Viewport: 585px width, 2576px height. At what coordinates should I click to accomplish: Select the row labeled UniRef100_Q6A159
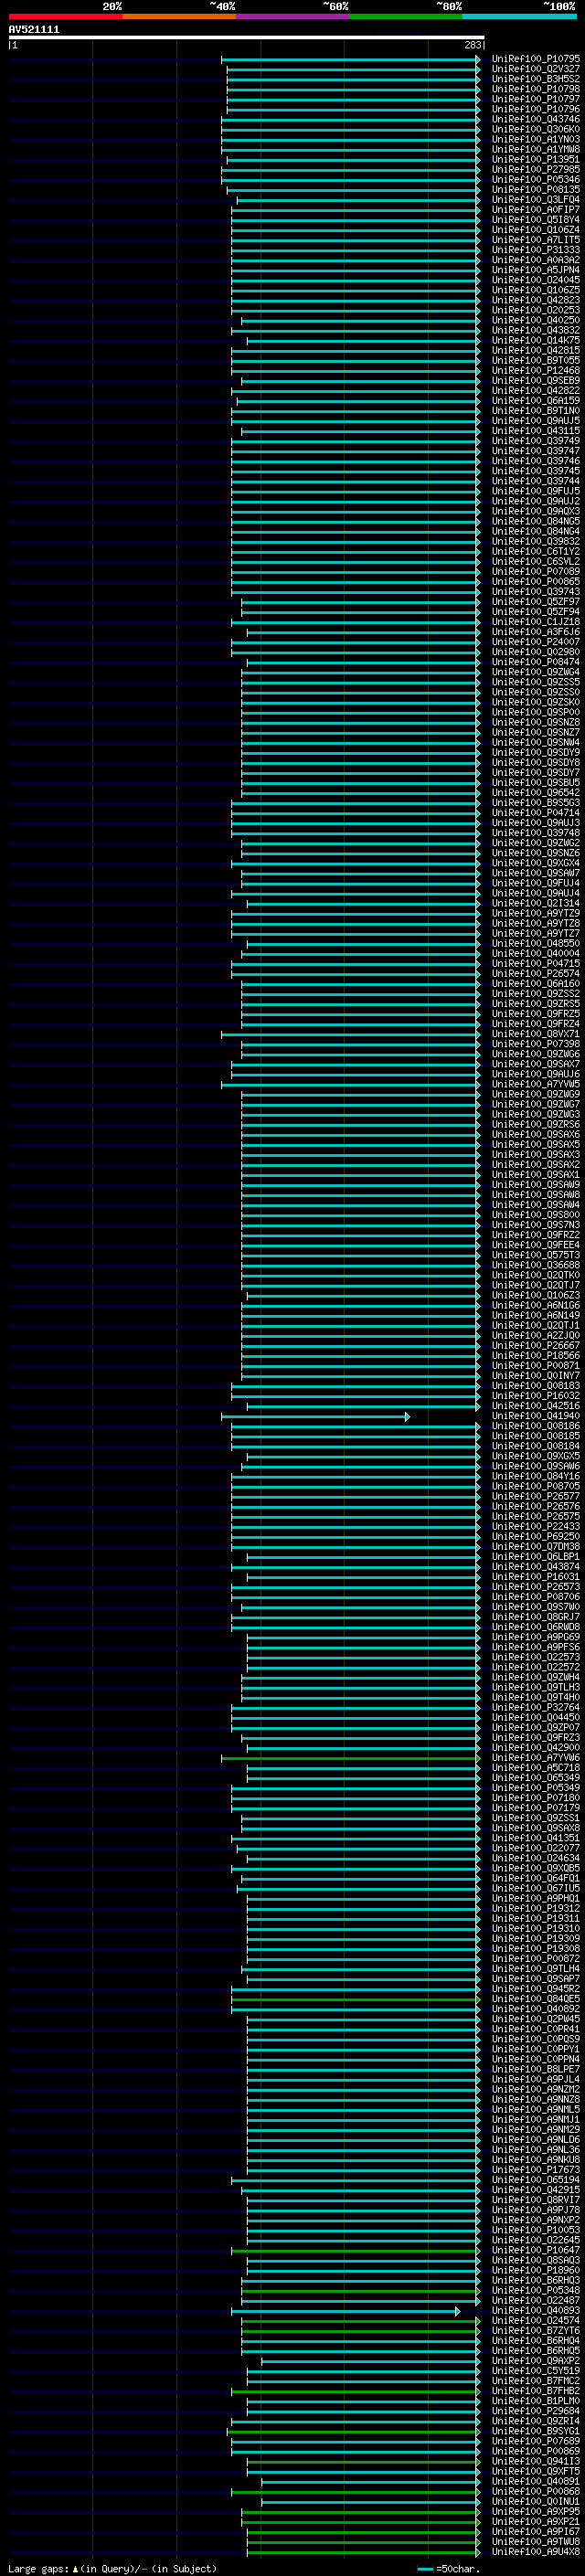click(536, 400)
